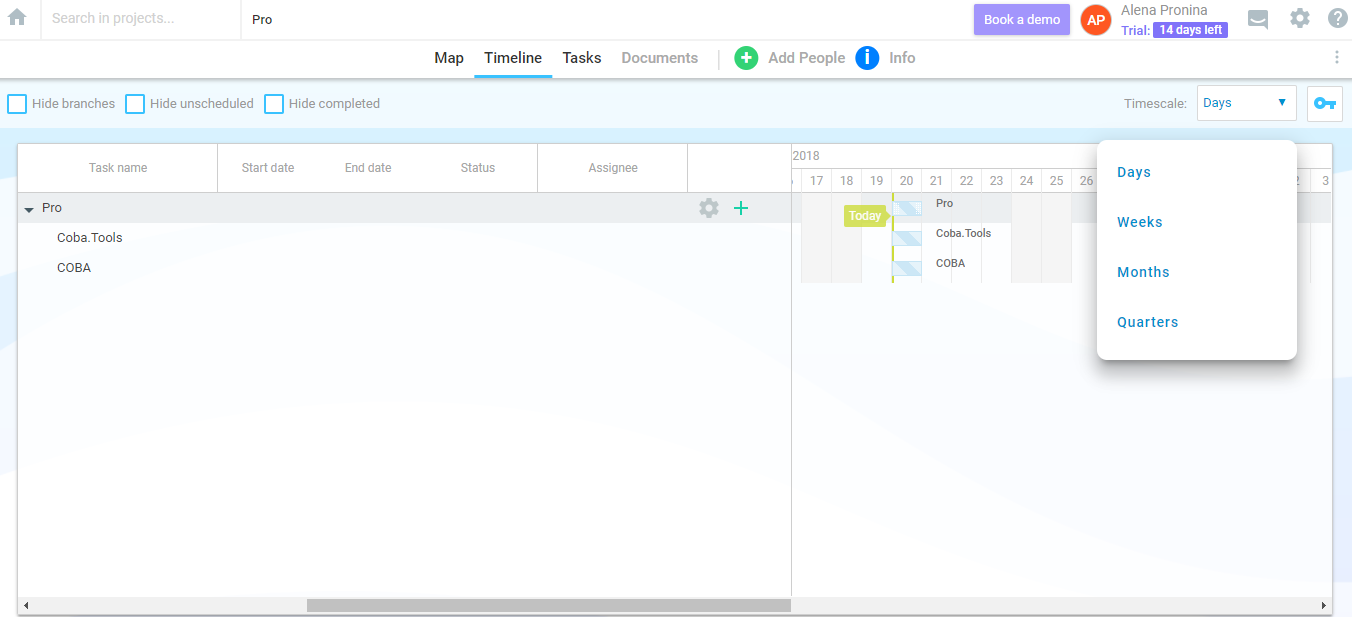Click the 2018 year label

point(806,156)
